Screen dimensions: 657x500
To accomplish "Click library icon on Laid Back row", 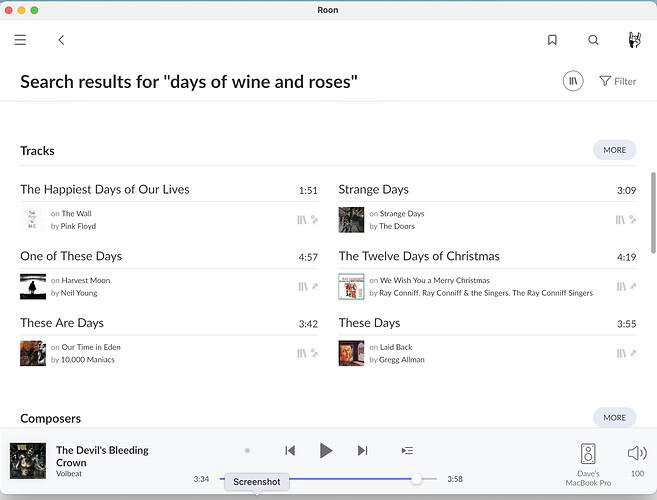I will [x=621, y=353].
